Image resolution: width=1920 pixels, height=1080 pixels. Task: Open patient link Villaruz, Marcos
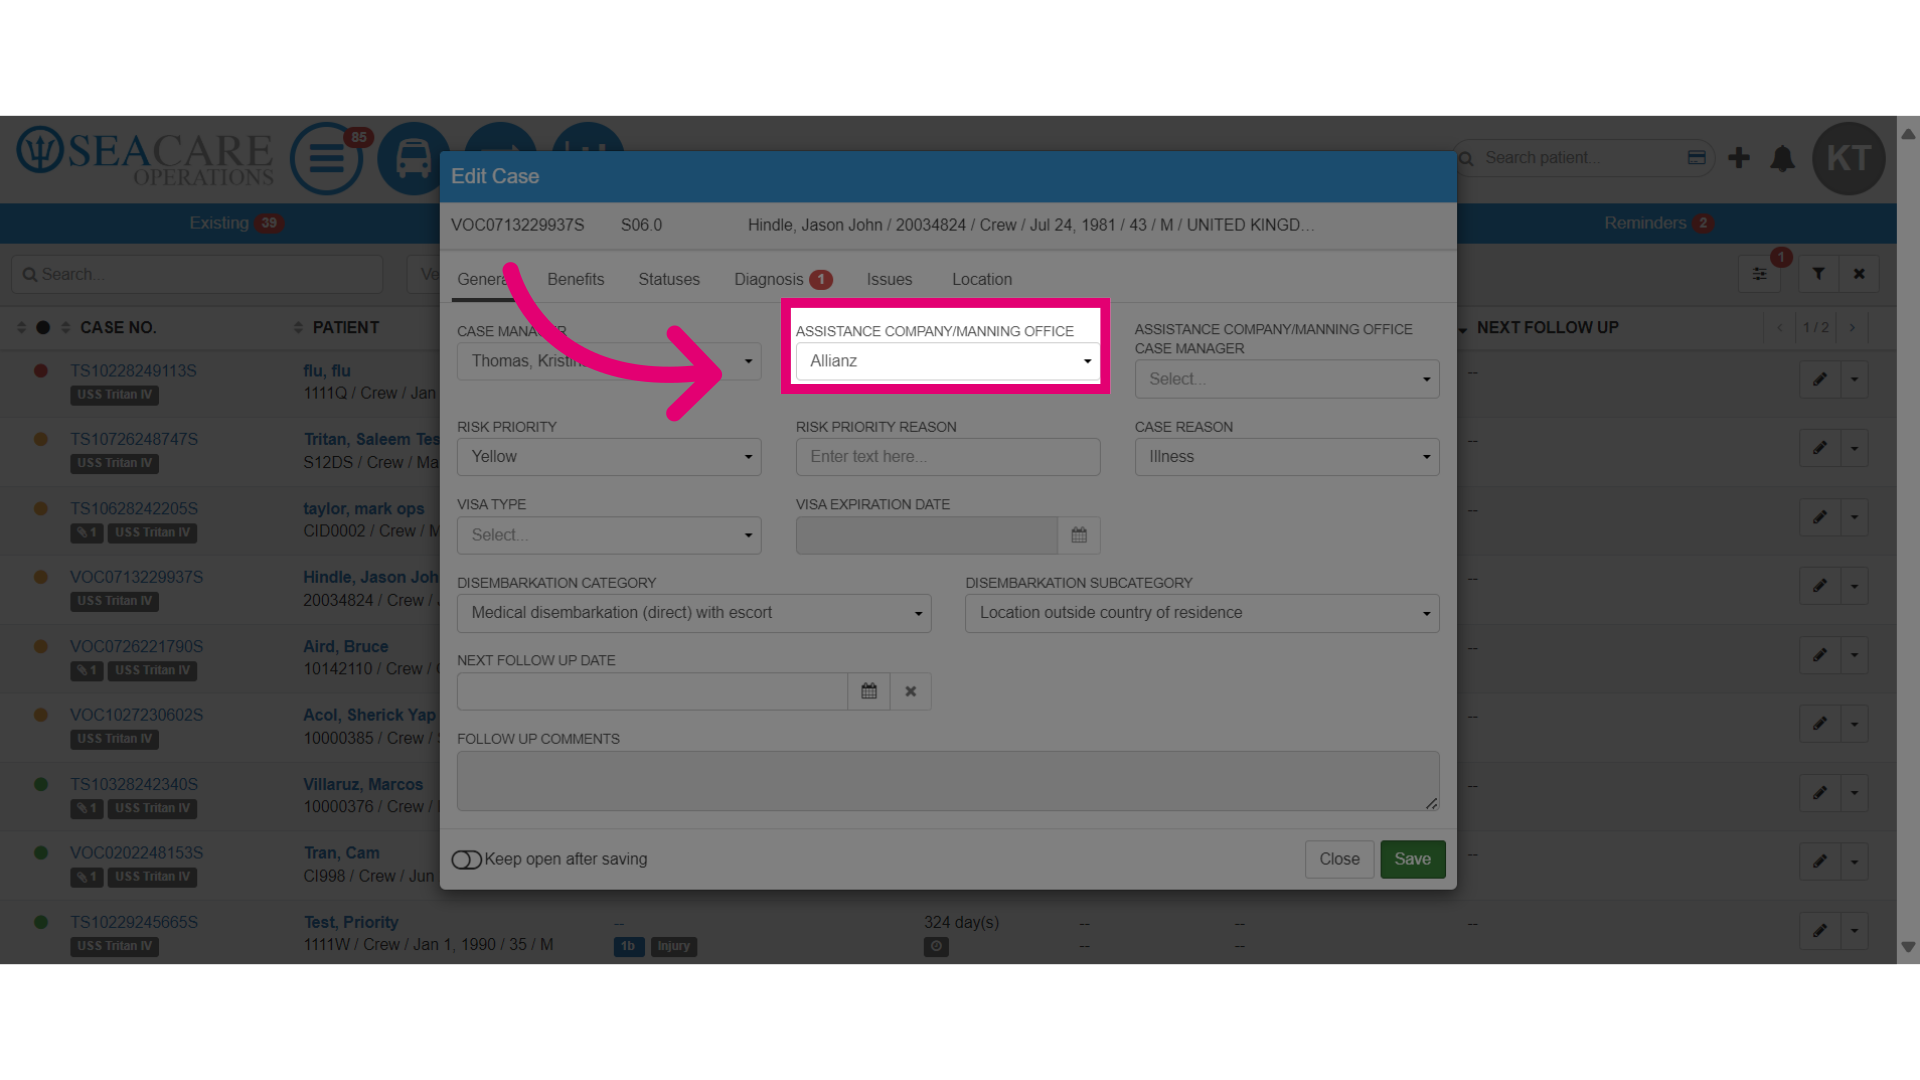click(363, 785)
